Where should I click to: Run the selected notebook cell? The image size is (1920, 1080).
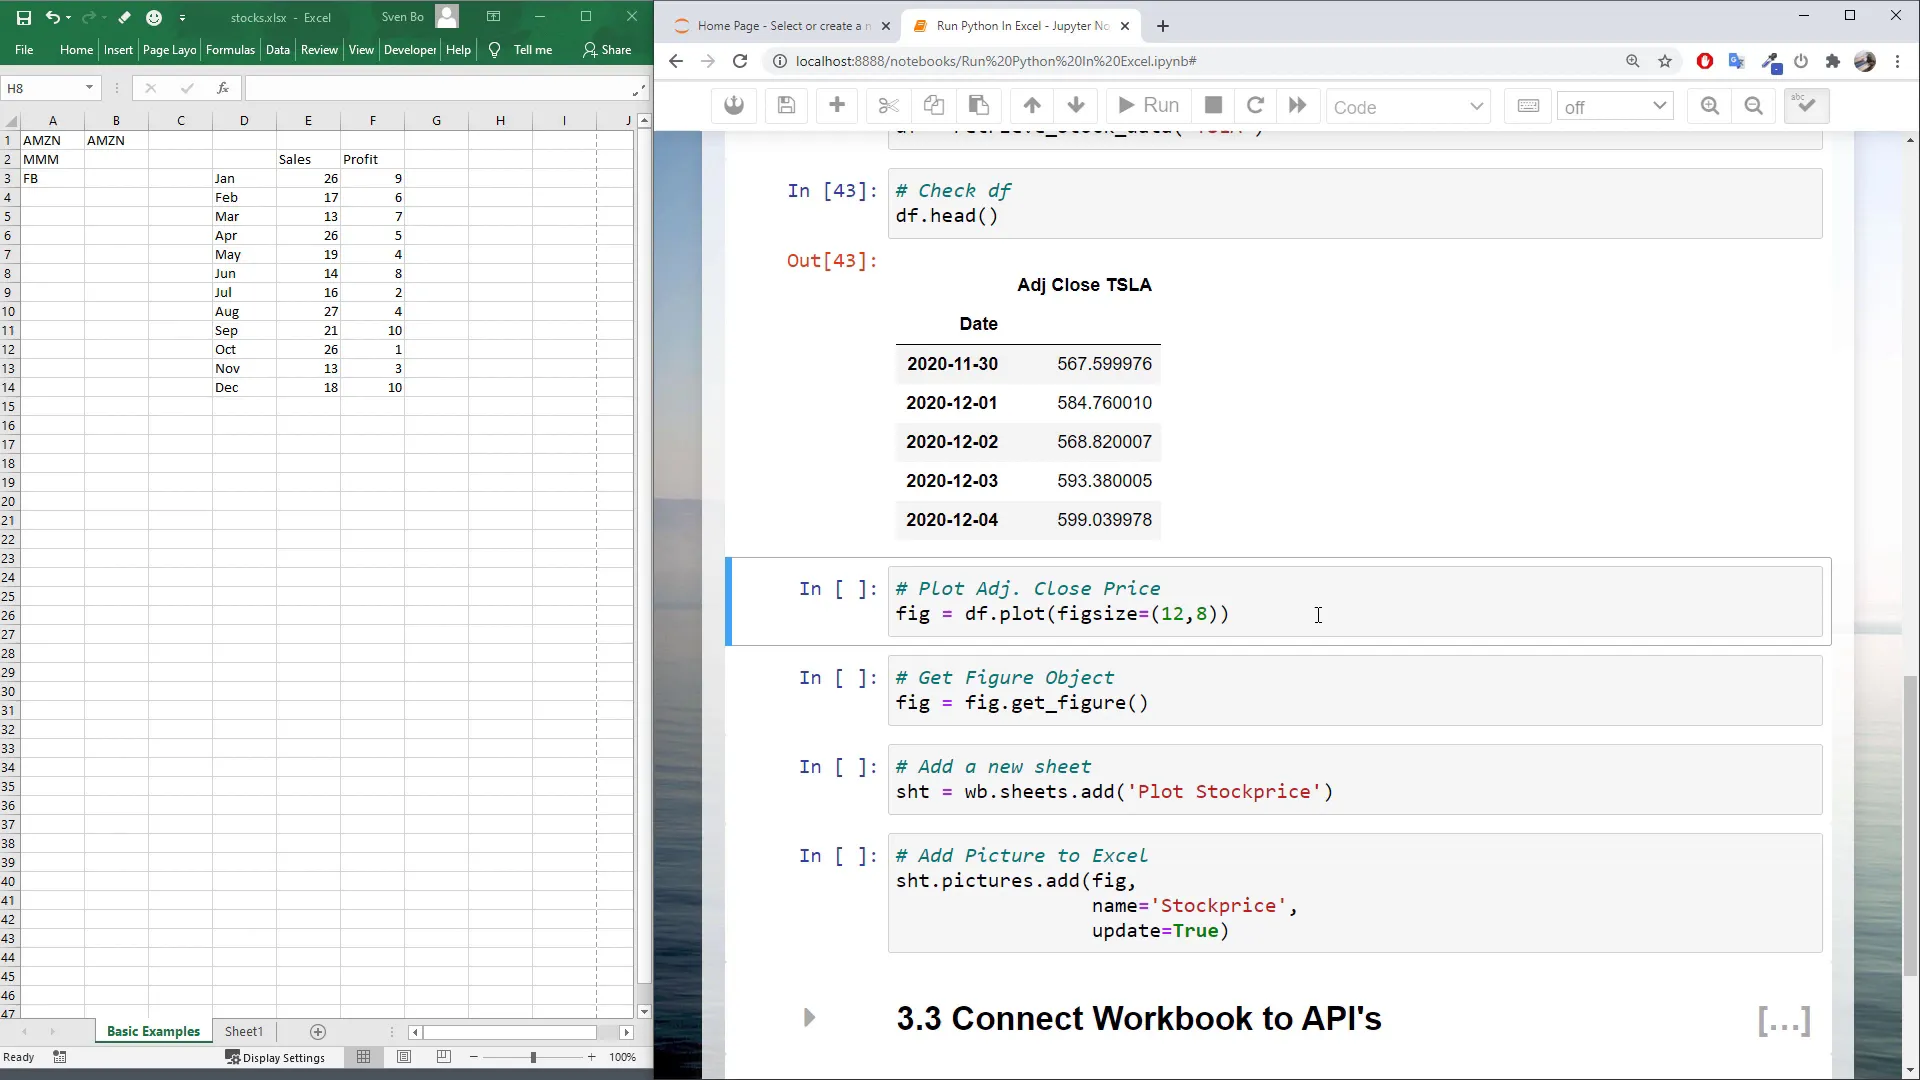coord(1148,106)
